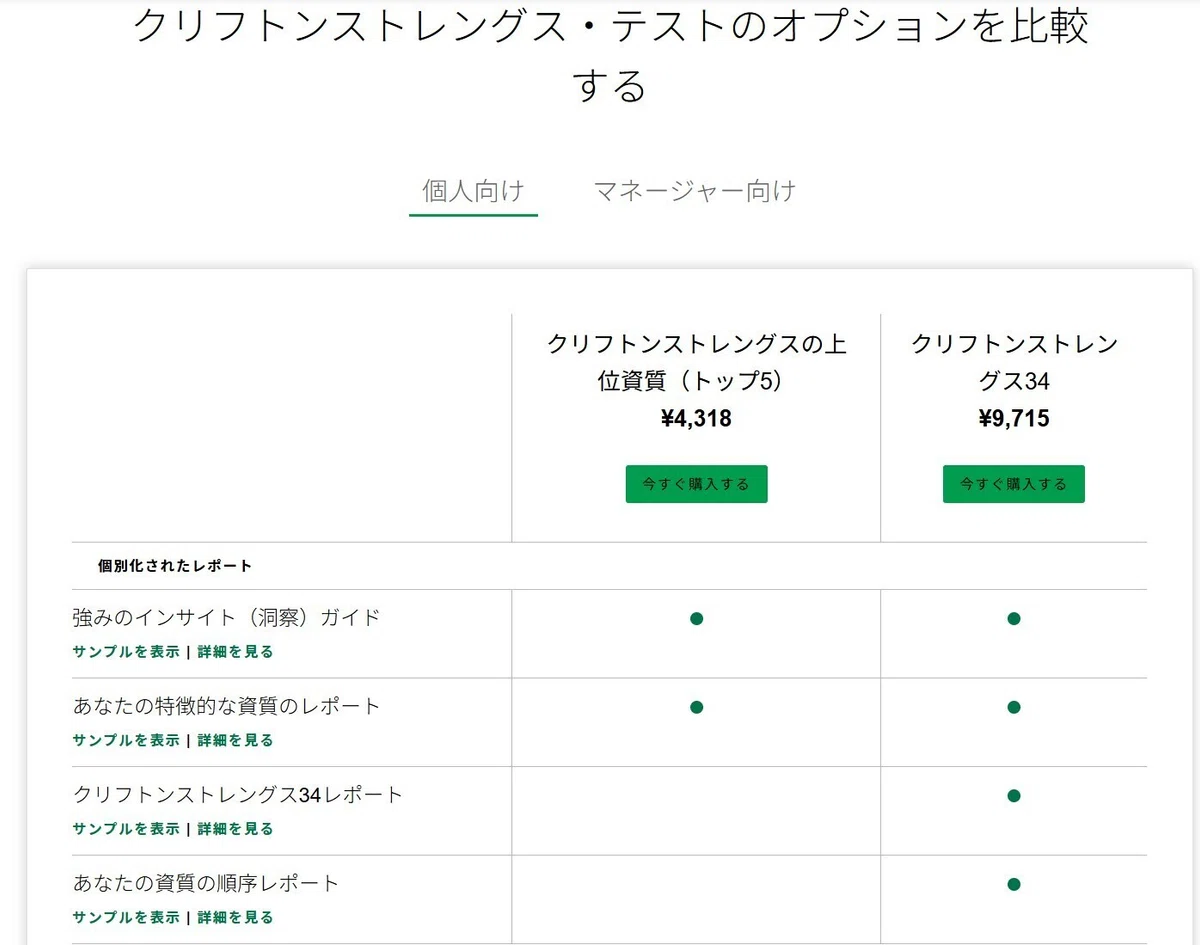
Task: Click the page heading クリフトンストレングス・テストのオプションを比較する
Action: (610, 55)
